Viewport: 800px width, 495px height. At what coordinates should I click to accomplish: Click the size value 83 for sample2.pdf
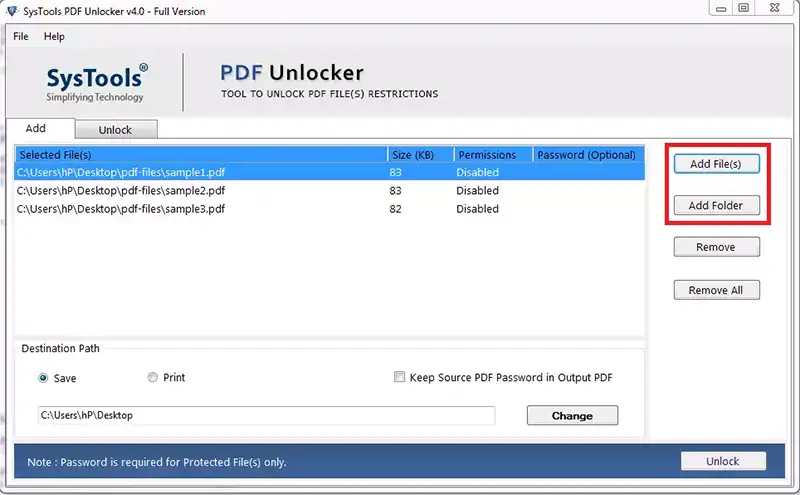point(395,191)
